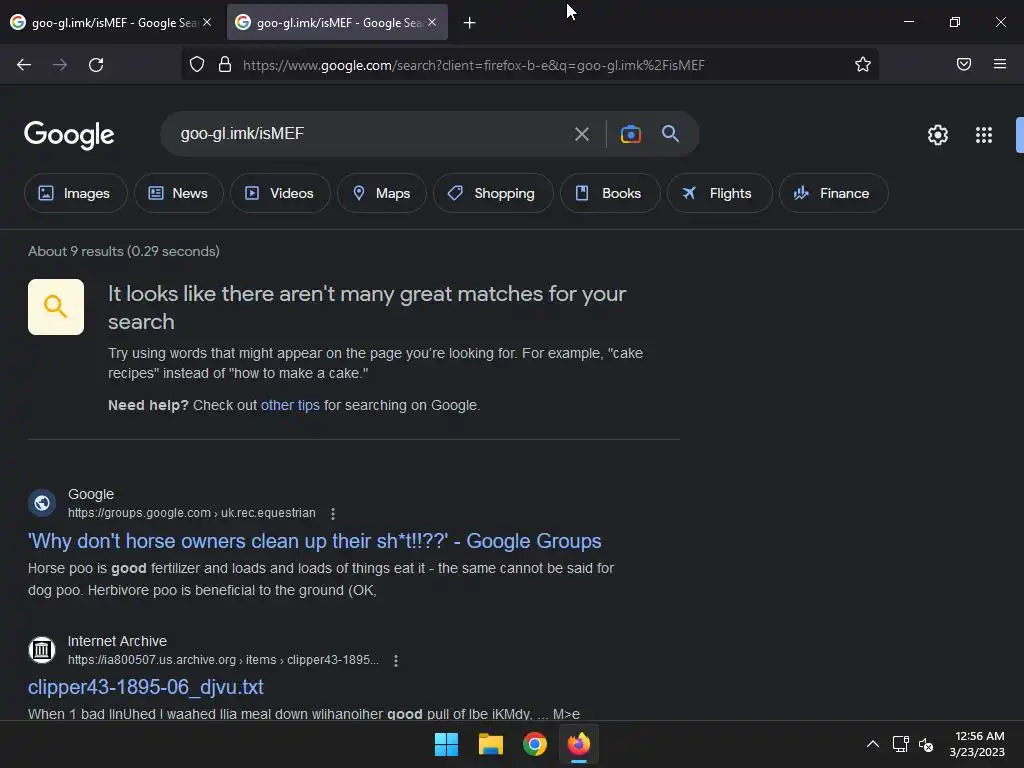Click the Google logo
Viewport: 1024px width, 768px height.
pos(69,135)
